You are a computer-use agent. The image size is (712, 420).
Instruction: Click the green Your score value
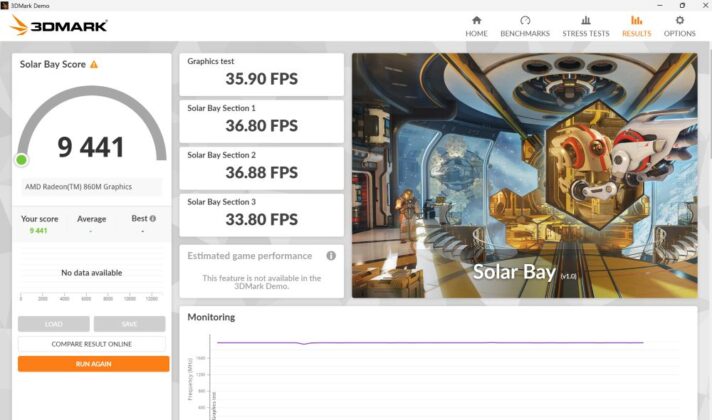[39, 231]
